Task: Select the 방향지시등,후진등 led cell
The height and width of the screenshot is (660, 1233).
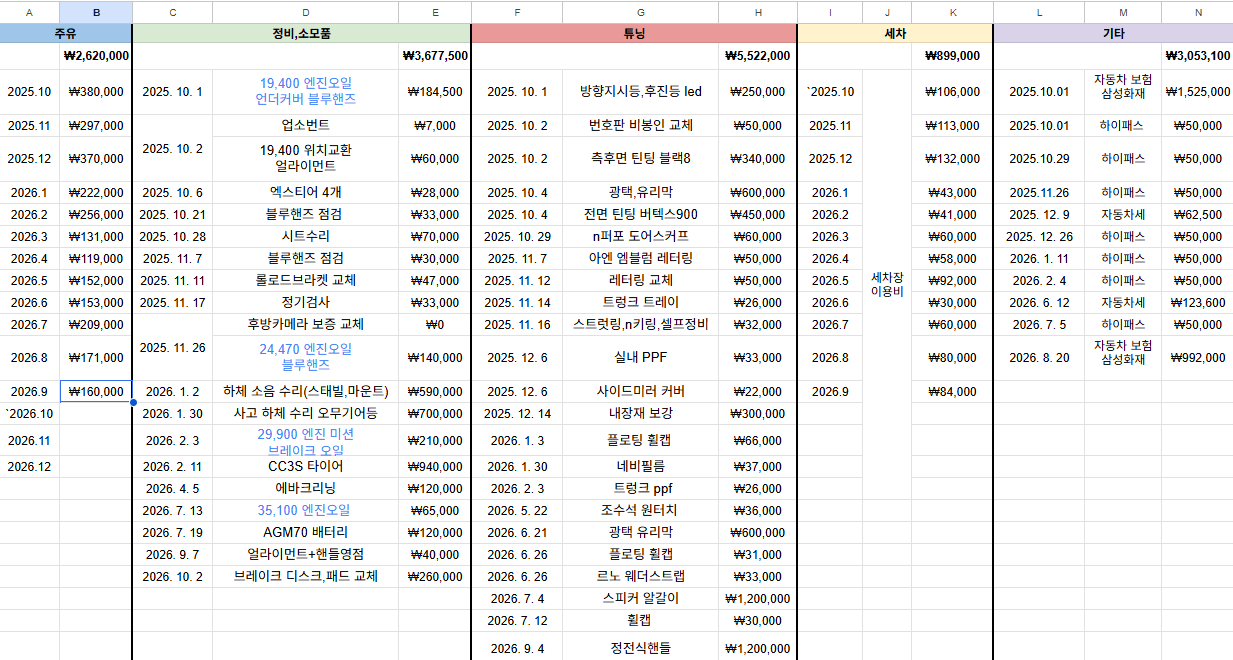Action: pyautogui.click(x=640, y=92)
